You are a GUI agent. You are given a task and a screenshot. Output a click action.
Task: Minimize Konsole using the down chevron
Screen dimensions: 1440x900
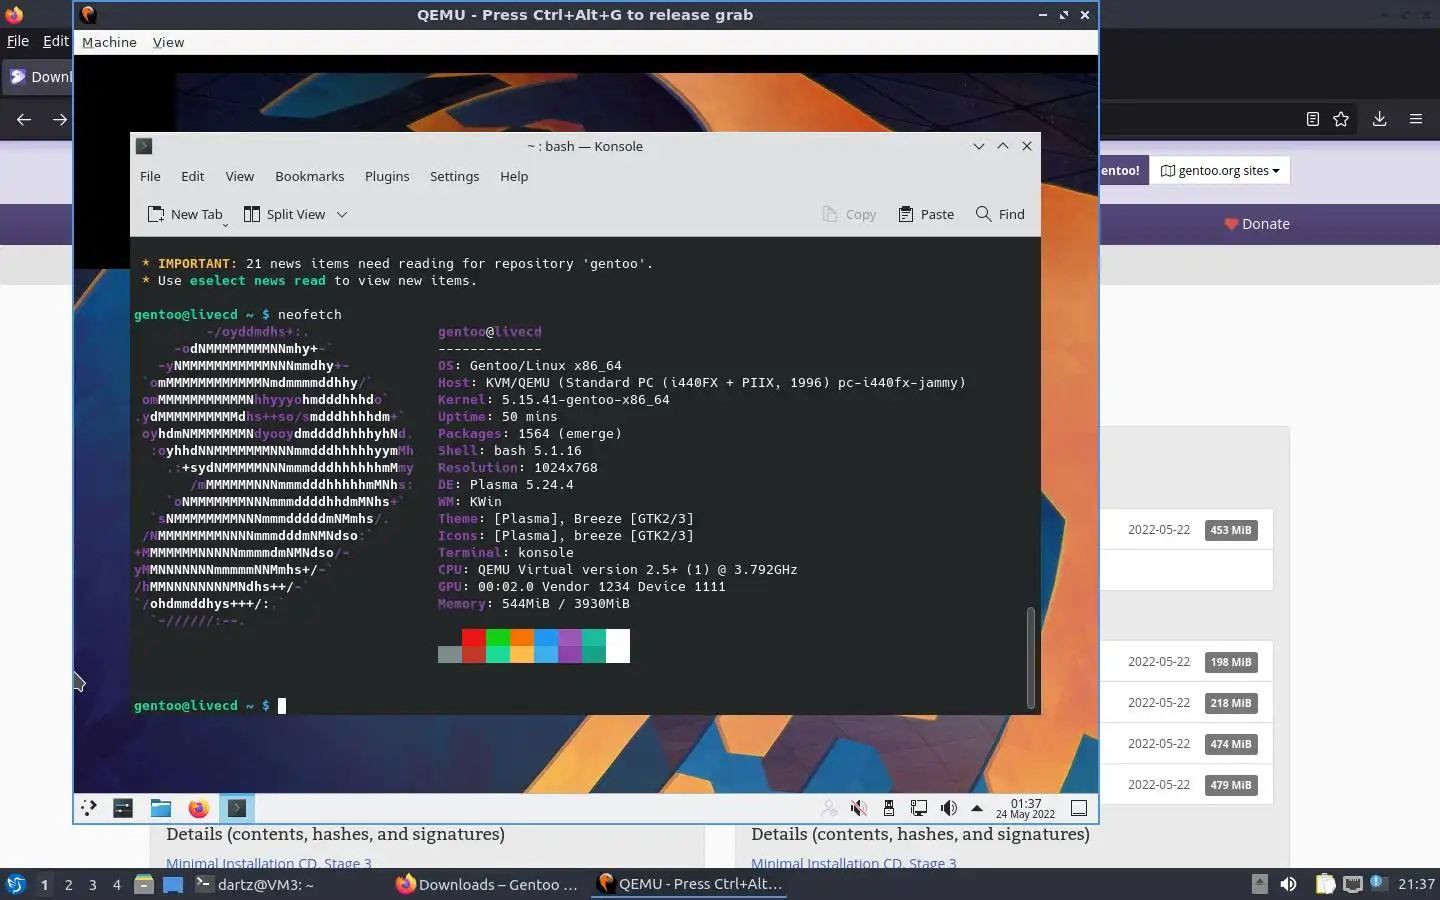[x=979, y=146]
